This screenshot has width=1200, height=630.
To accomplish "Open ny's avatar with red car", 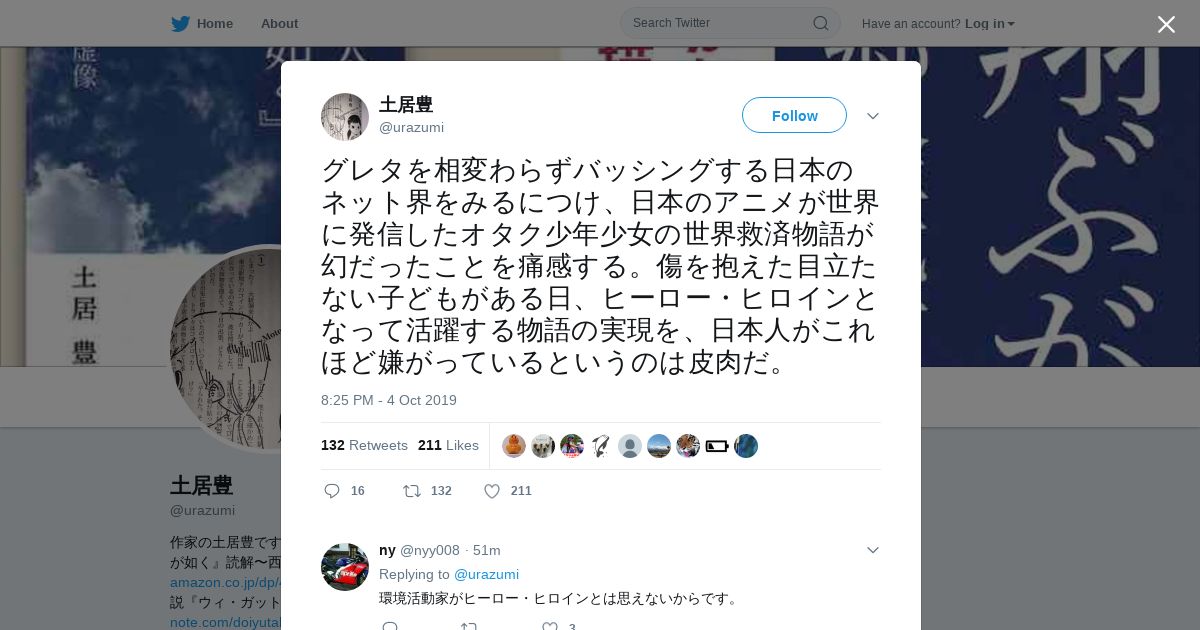I will pyautogui.click(x=345, y=567).
